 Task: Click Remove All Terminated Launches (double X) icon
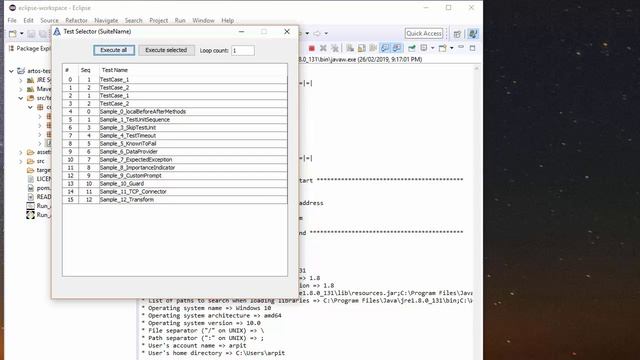335,48
